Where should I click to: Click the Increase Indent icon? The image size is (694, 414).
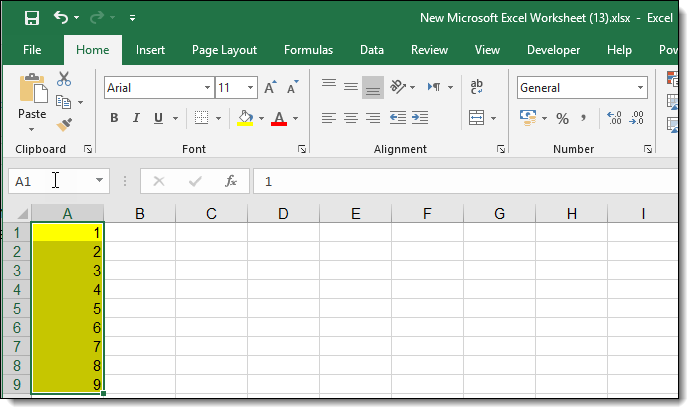(x=420, y=118)
